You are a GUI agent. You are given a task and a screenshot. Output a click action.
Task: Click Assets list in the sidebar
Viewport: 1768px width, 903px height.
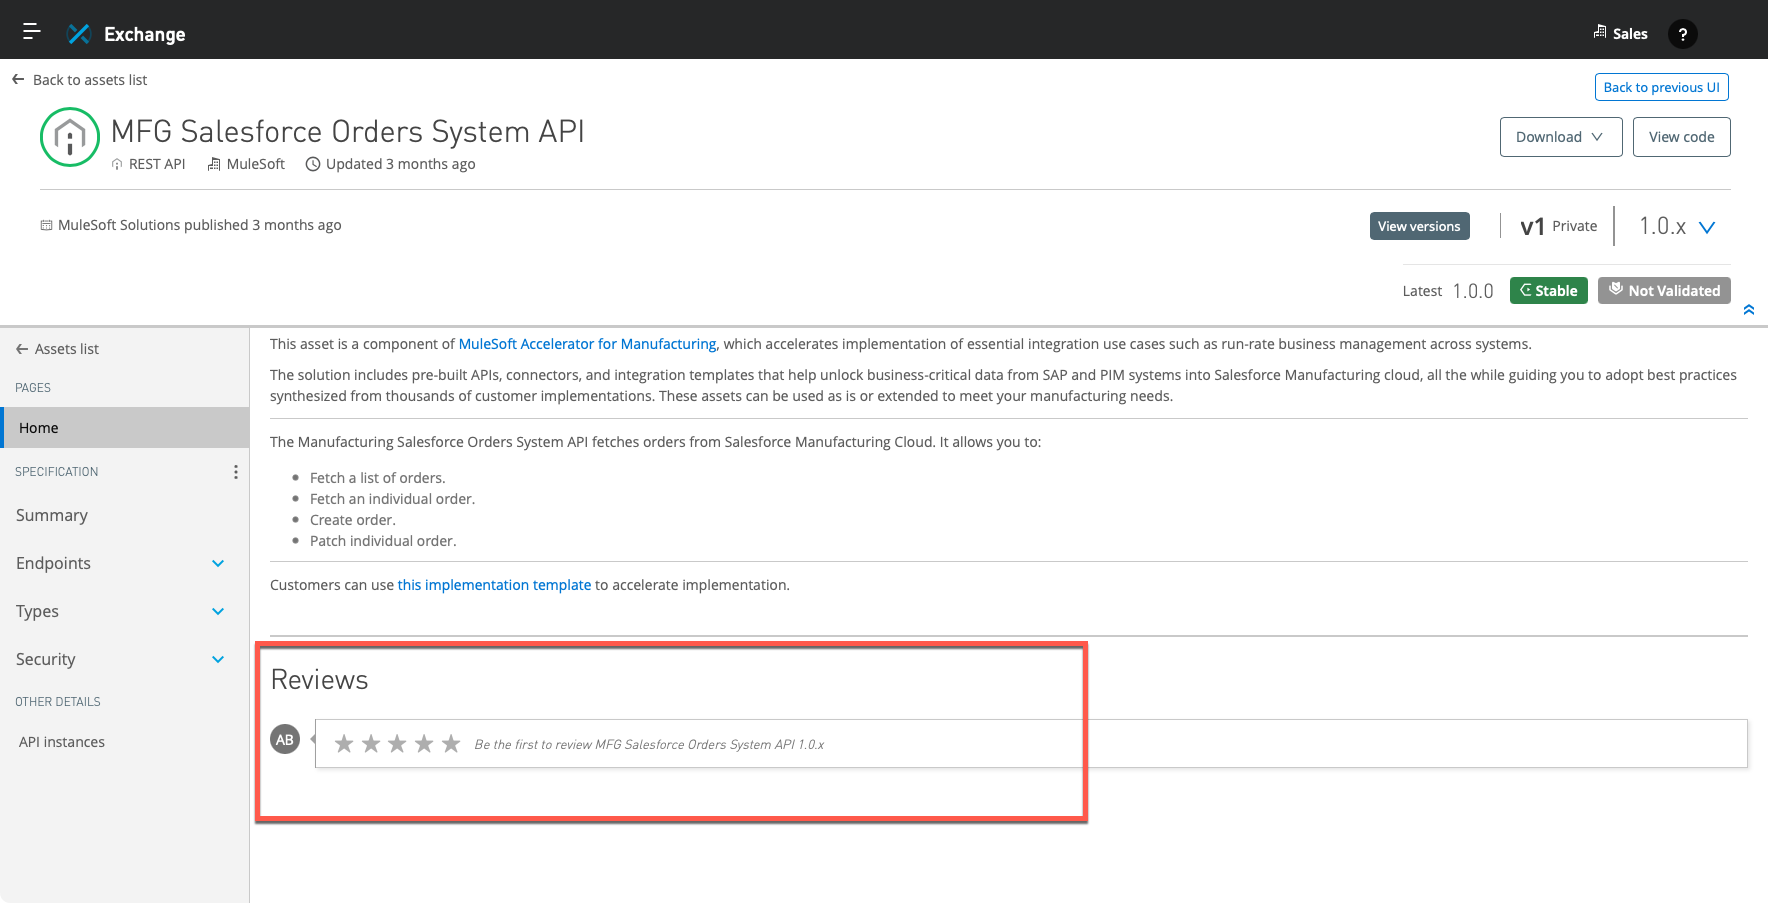(x=57, y=349)
